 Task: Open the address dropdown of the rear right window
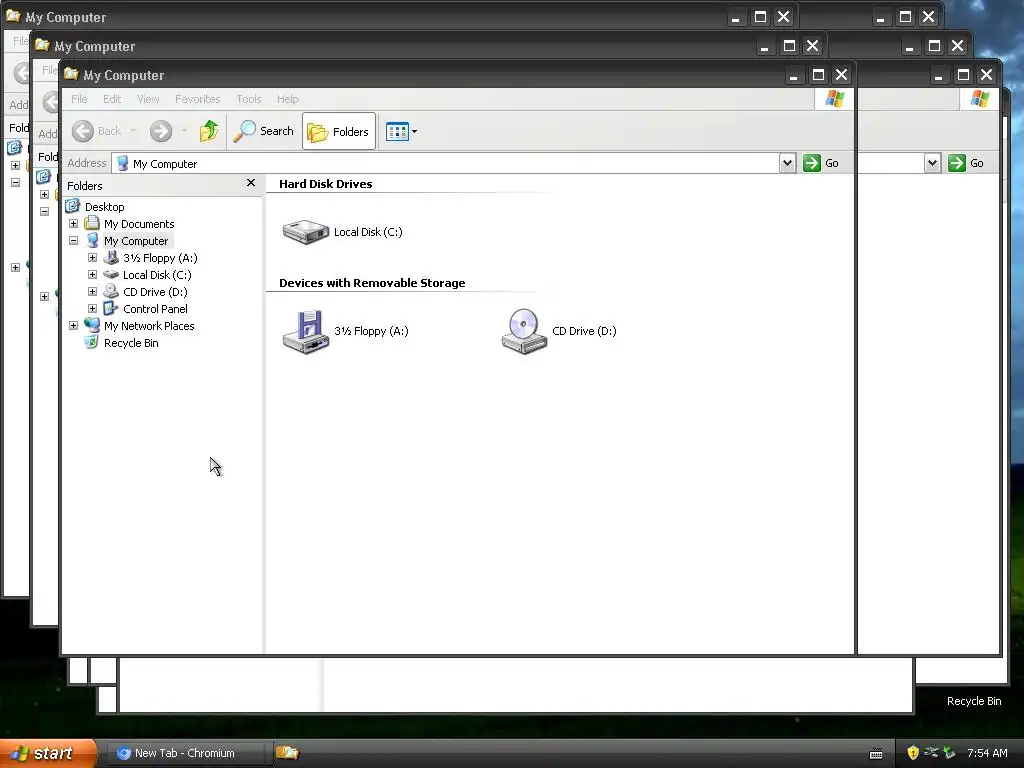click(x=933, y=163)
